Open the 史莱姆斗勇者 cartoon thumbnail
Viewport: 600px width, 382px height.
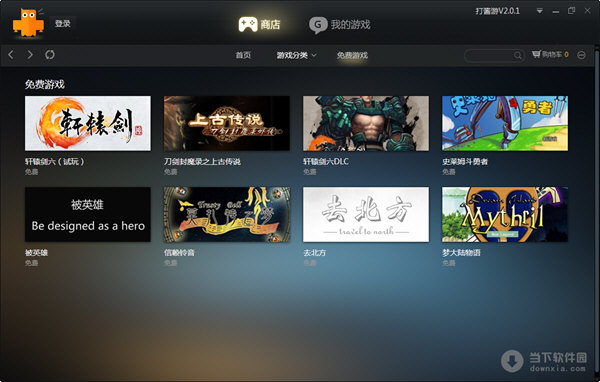(505, 123)
